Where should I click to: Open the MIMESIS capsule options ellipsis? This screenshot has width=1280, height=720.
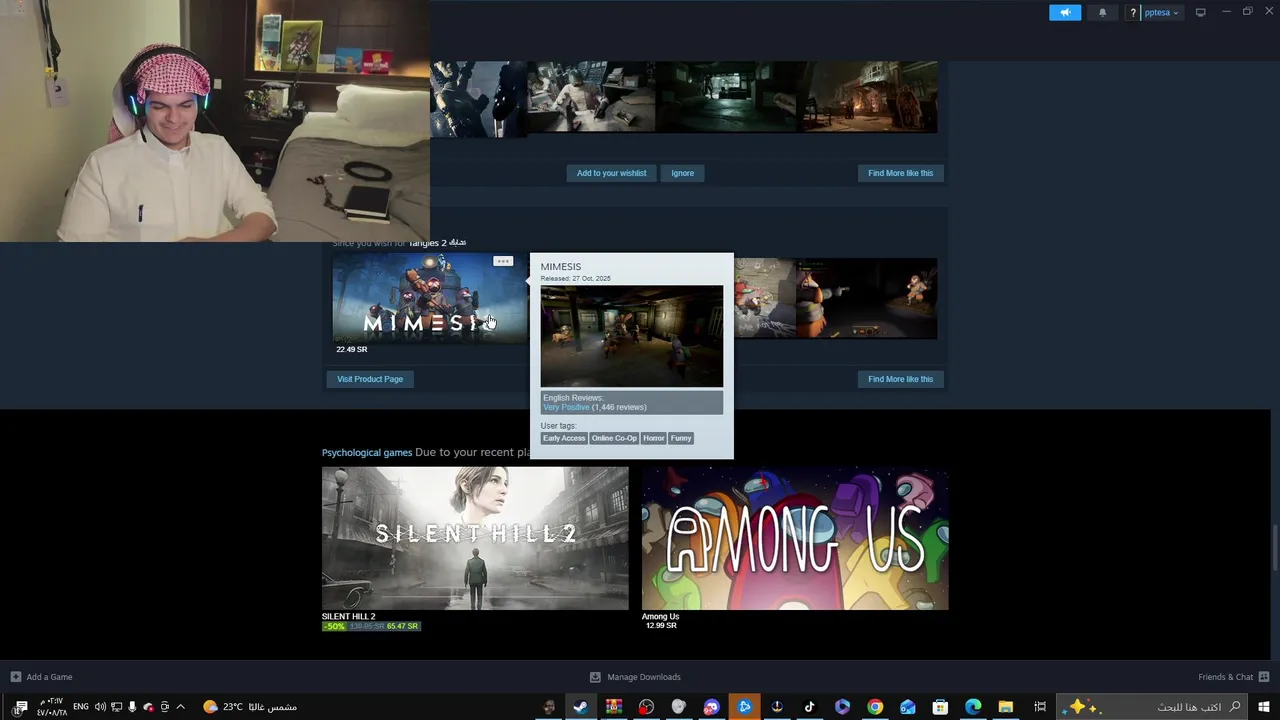click(503, 262)
